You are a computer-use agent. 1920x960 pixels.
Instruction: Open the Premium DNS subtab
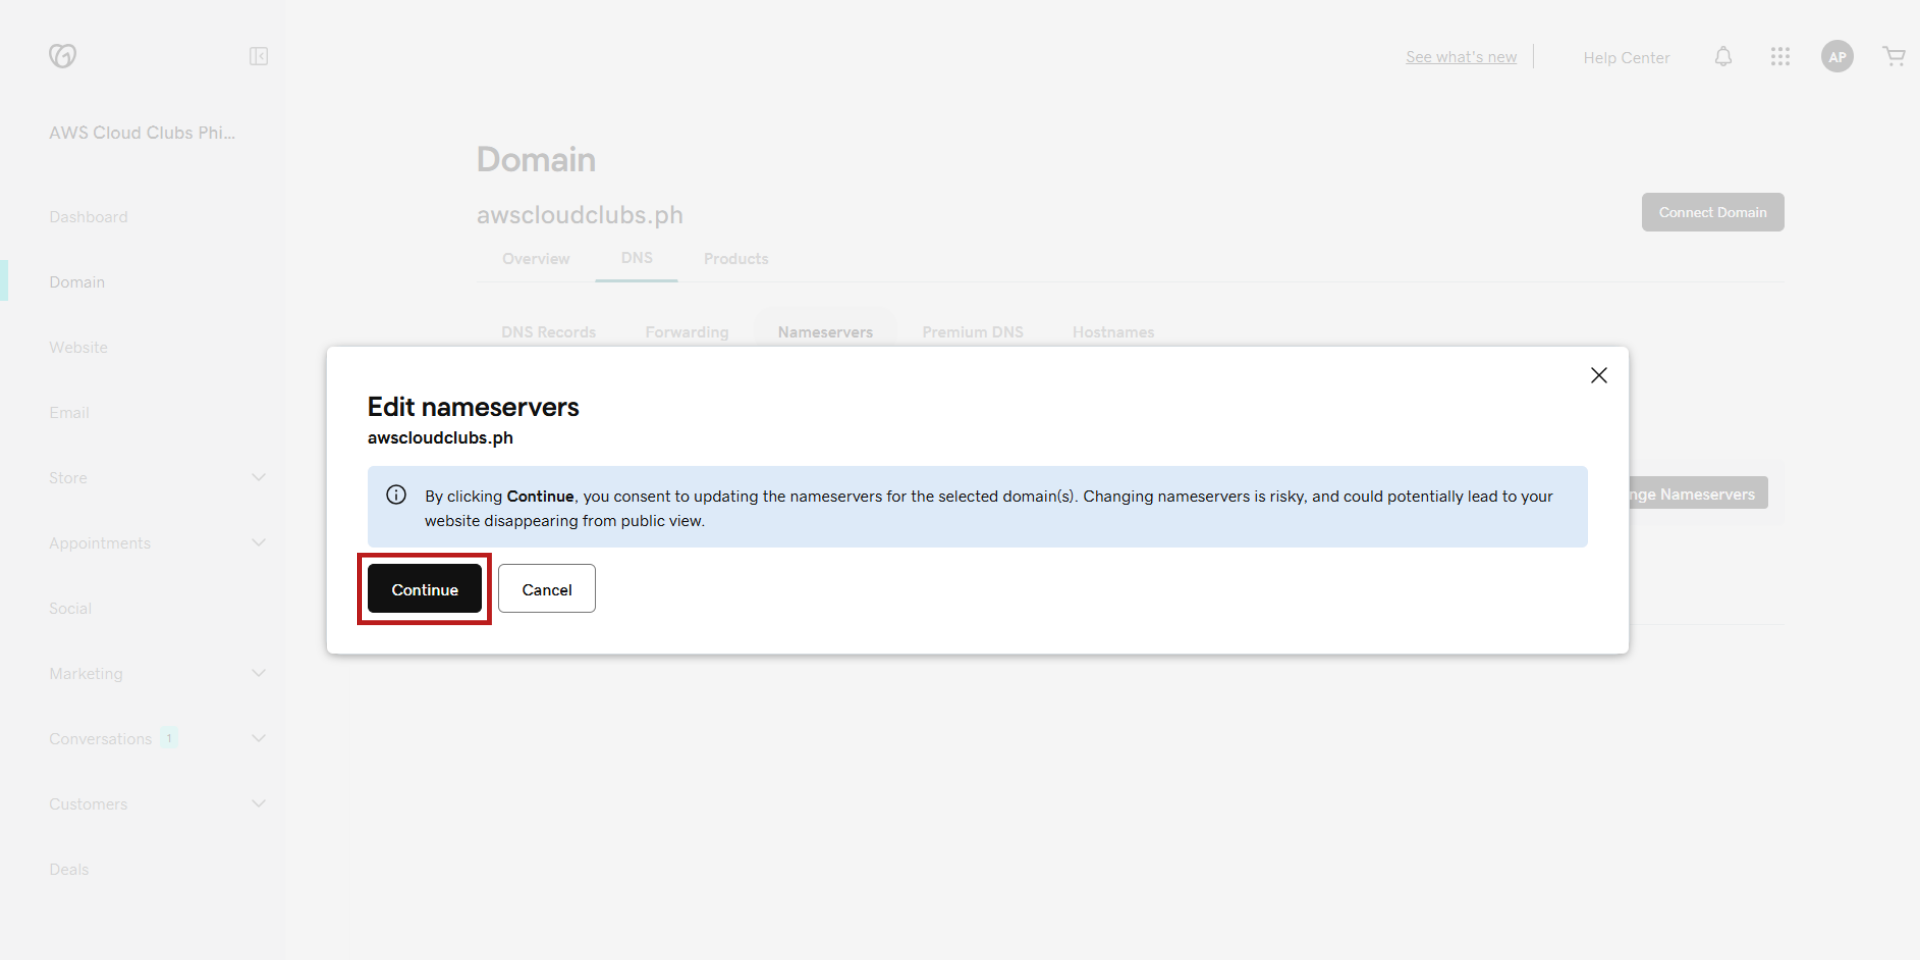(x=973, y=332)
